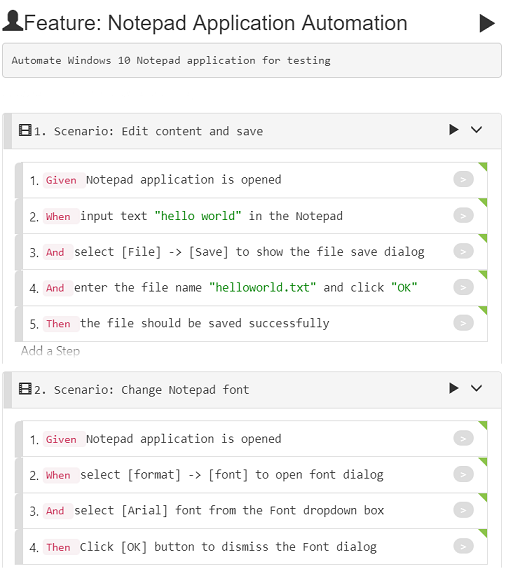This screenshot has width=506, height=583.
Task: Run the enter file name helloworld.txt step
Action: (x=463, y=287)
